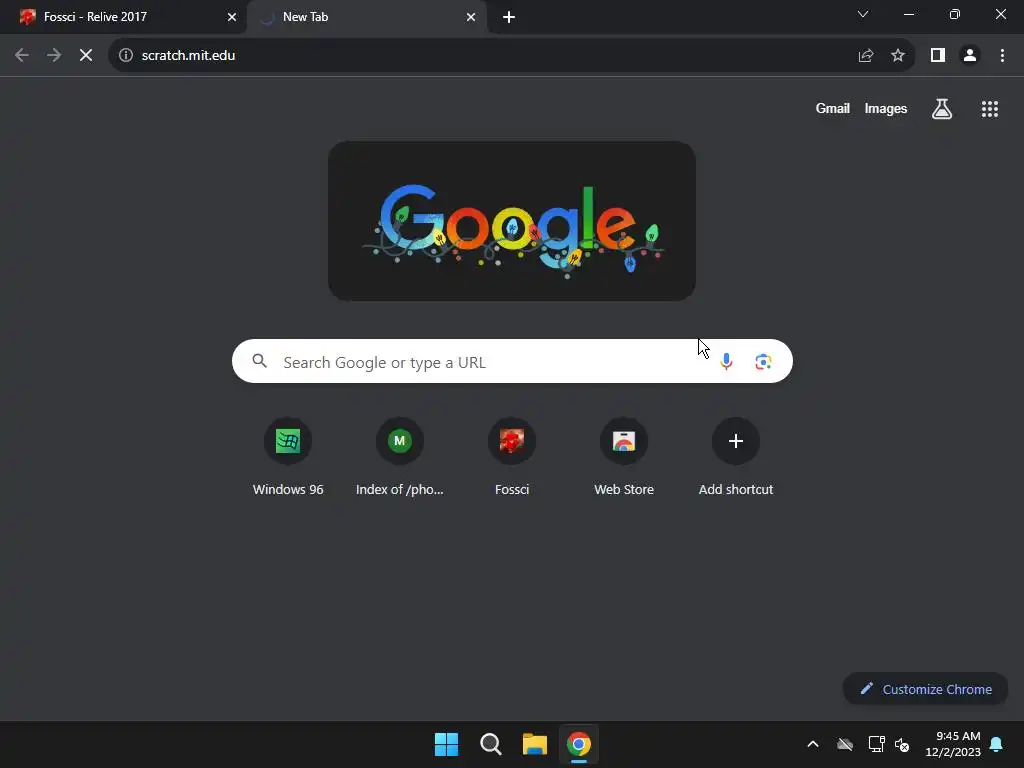Image resolution: width=1024 pixels, height=768 pixels.
Task: Switch to Fossci - Relive 2017 tab
Action: 123,17
